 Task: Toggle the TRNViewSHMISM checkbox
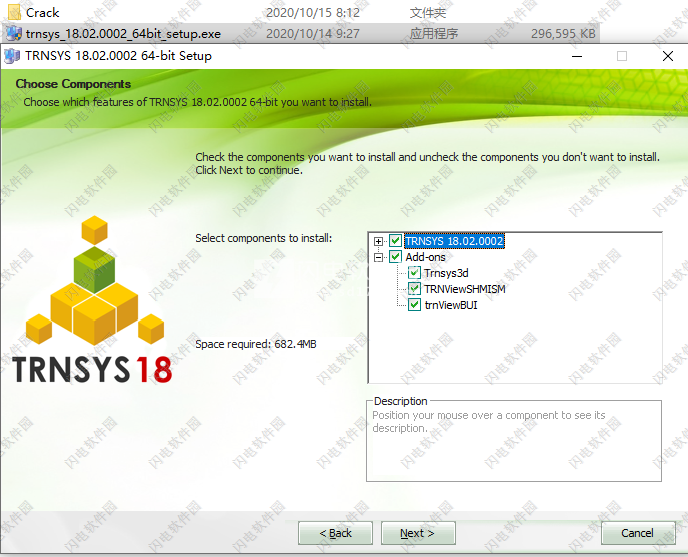coord(414,288)
